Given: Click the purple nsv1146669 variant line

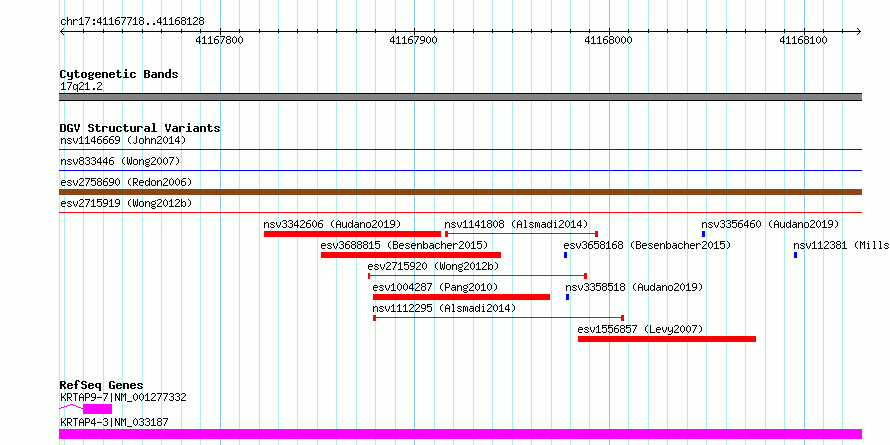Looking at the screenshot, I should pos(460,150).
